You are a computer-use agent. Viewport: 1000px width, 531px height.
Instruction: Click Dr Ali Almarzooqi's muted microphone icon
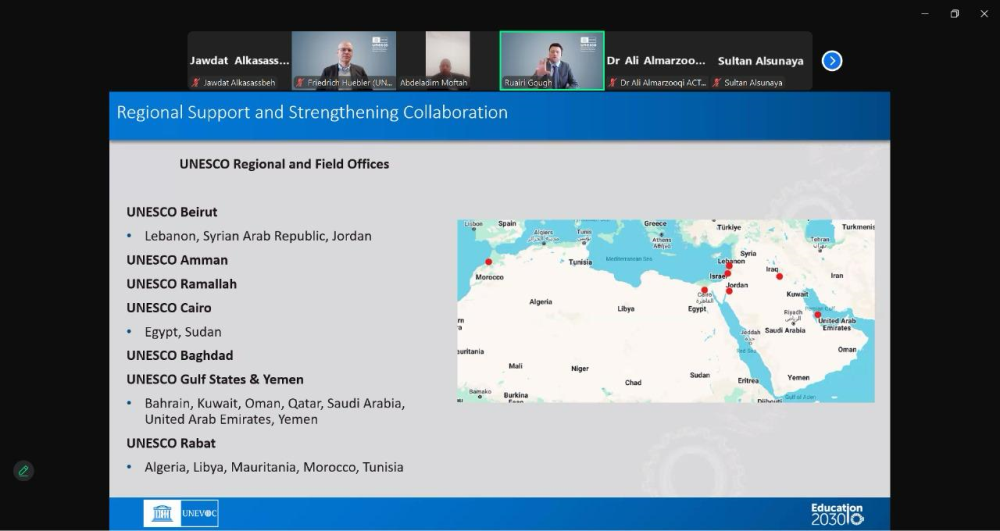(x=613, y=83)
